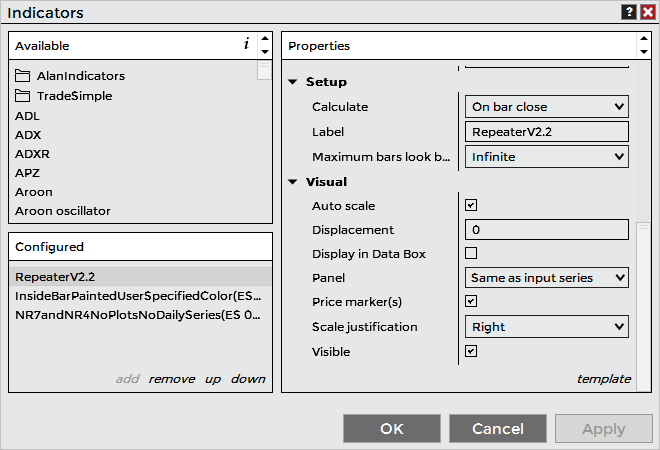Screen dimensions: 660x450
Task: Toggle the Visible checkbox
Action: pos(472,351)
